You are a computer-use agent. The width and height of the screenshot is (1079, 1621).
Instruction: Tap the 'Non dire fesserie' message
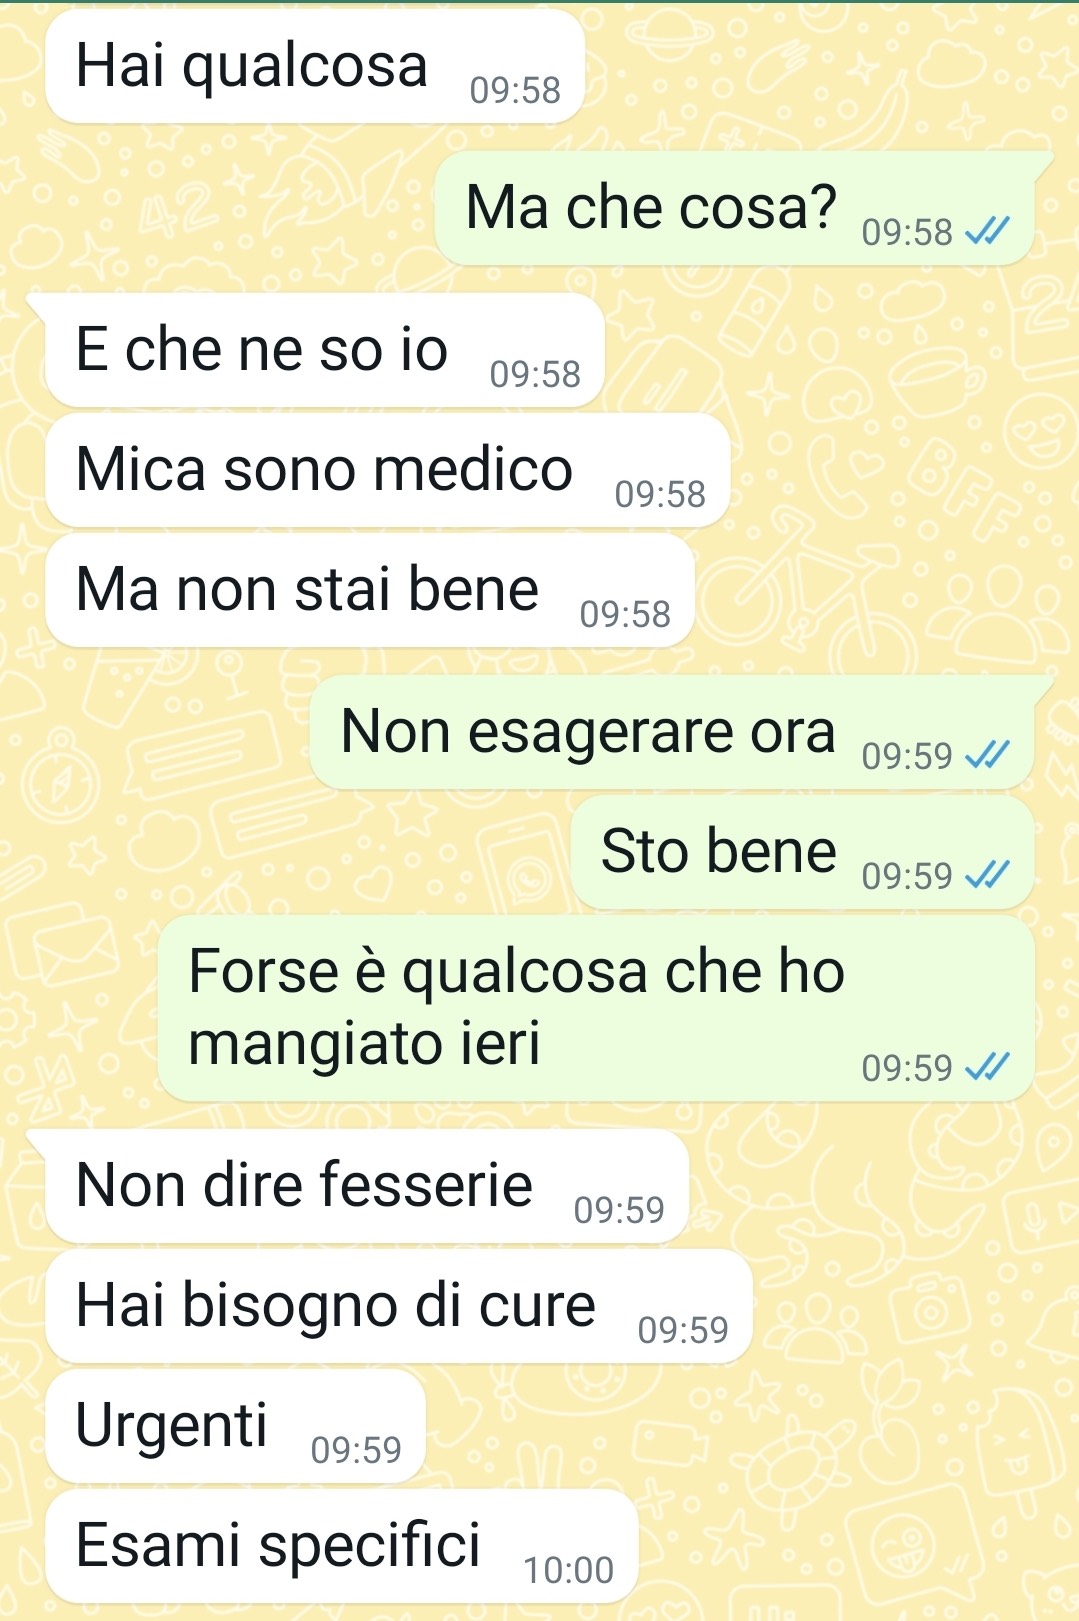(367, 1186)
